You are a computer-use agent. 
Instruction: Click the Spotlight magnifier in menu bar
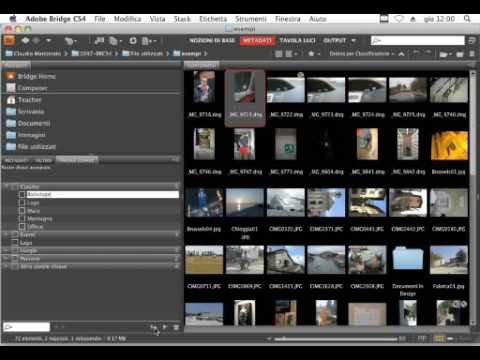coord(467,19)
